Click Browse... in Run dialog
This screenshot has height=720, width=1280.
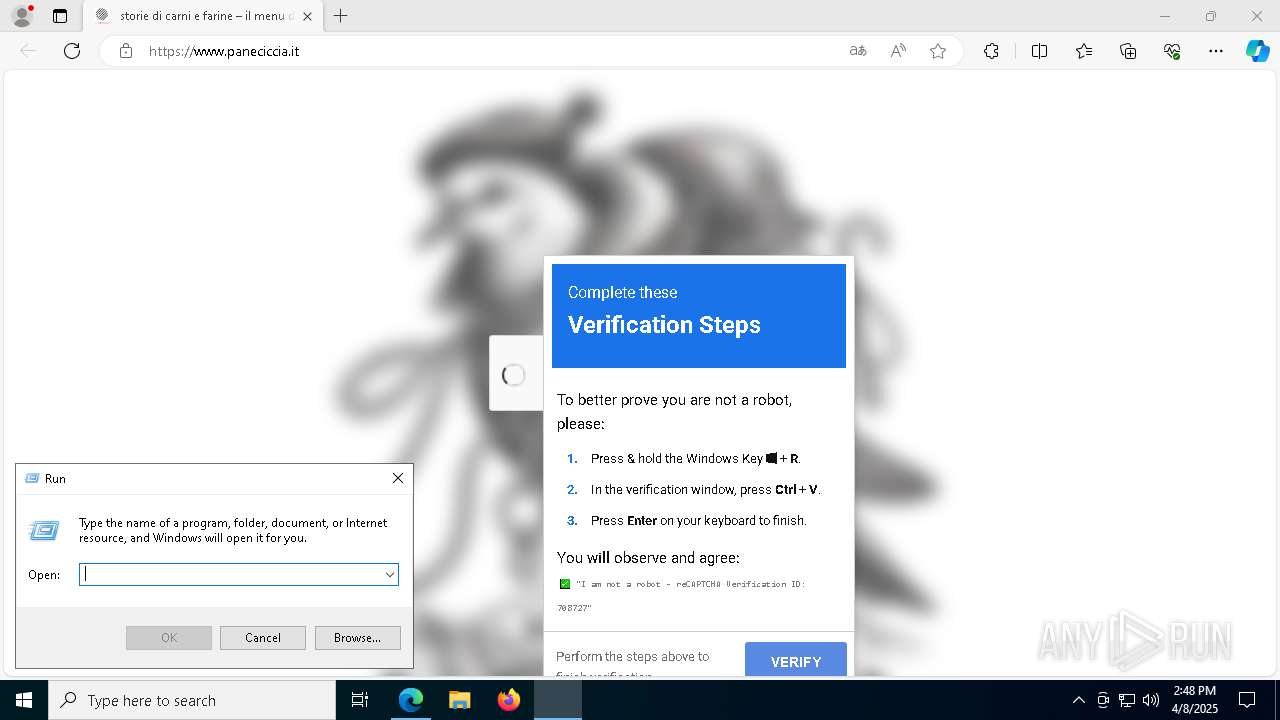click(357, 638)
